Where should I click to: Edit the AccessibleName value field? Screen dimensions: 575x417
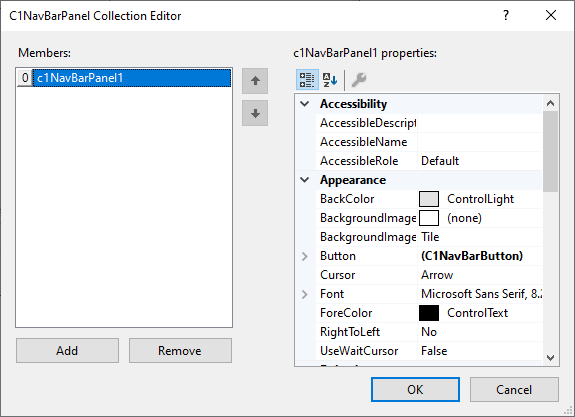tap(480, 142)
